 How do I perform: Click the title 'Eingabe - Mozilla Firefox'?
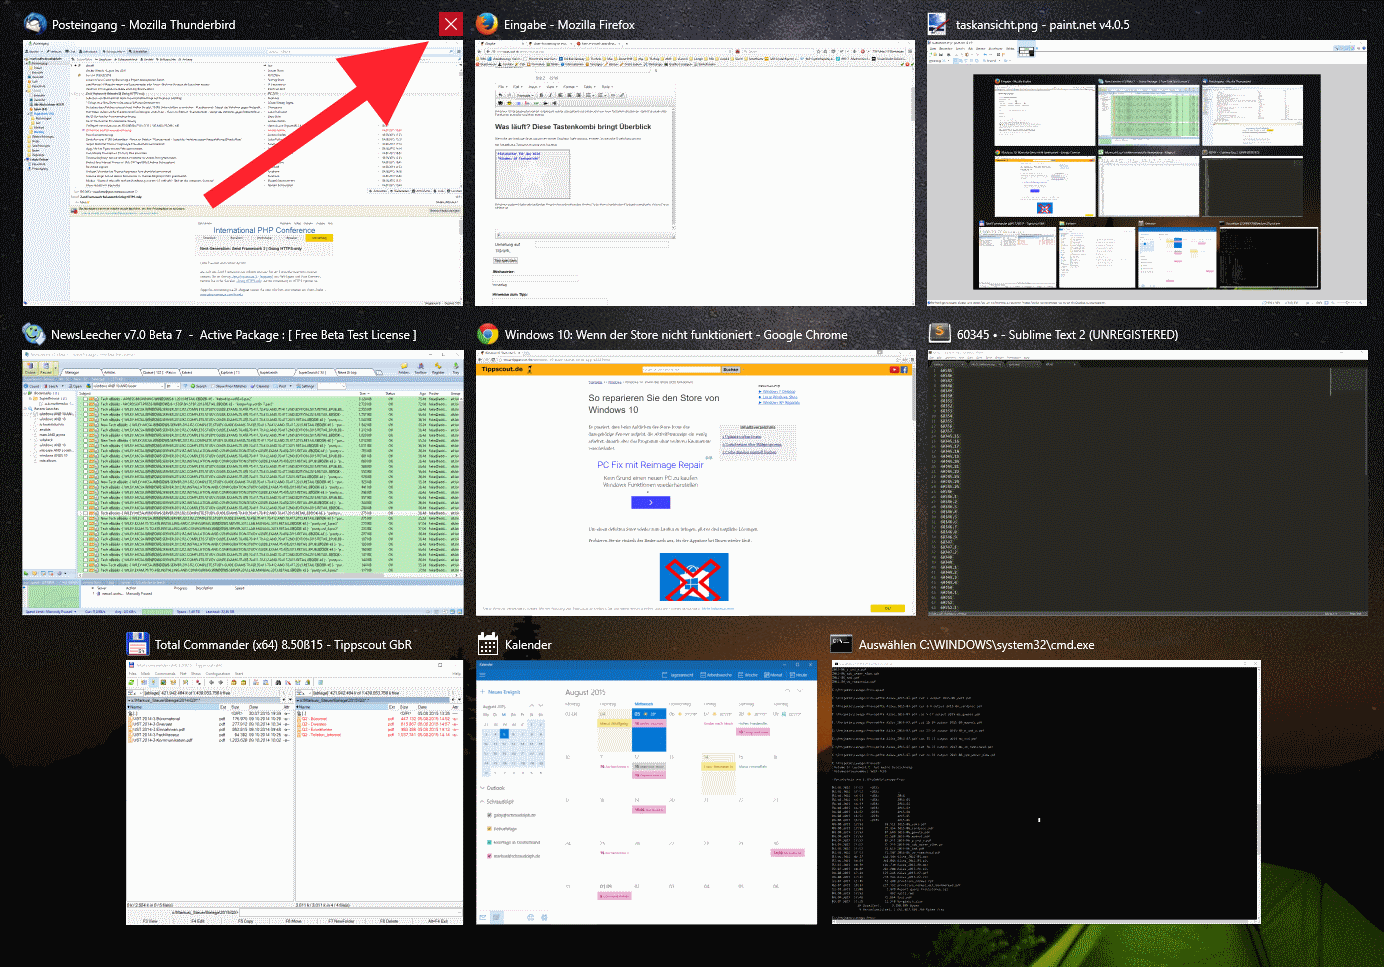[x=569, y=25]
